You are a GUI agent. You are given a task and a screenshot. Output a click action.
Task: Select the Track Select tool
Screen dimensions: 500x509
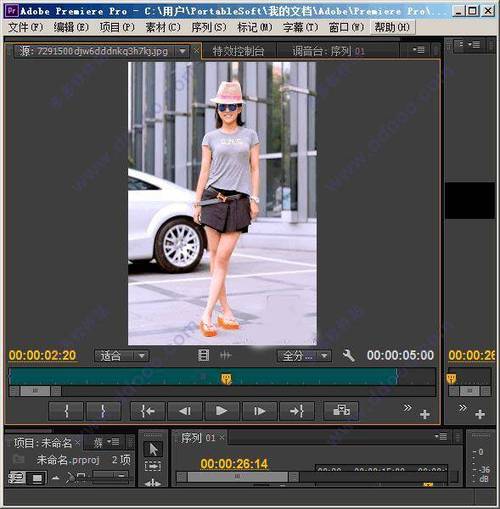point(153,466)
